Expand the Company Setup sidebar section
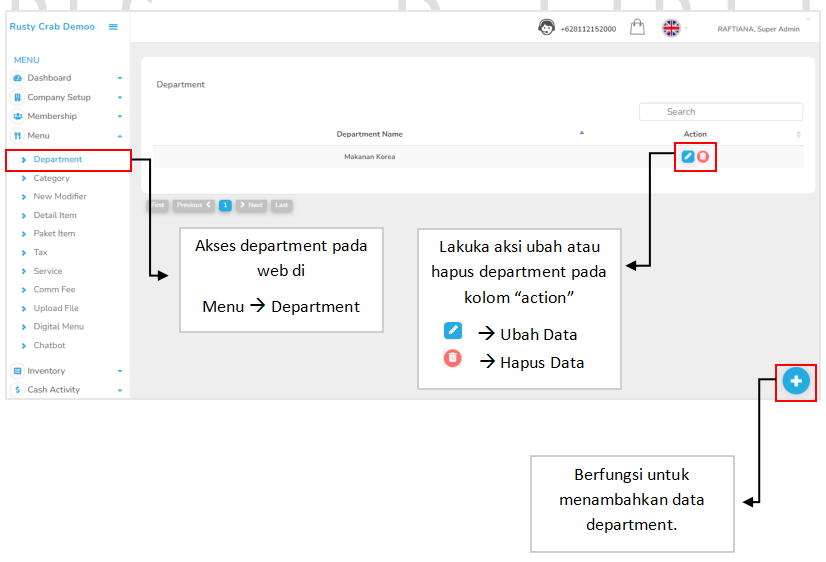Screen dimensions: 826x562 (67, 97)
